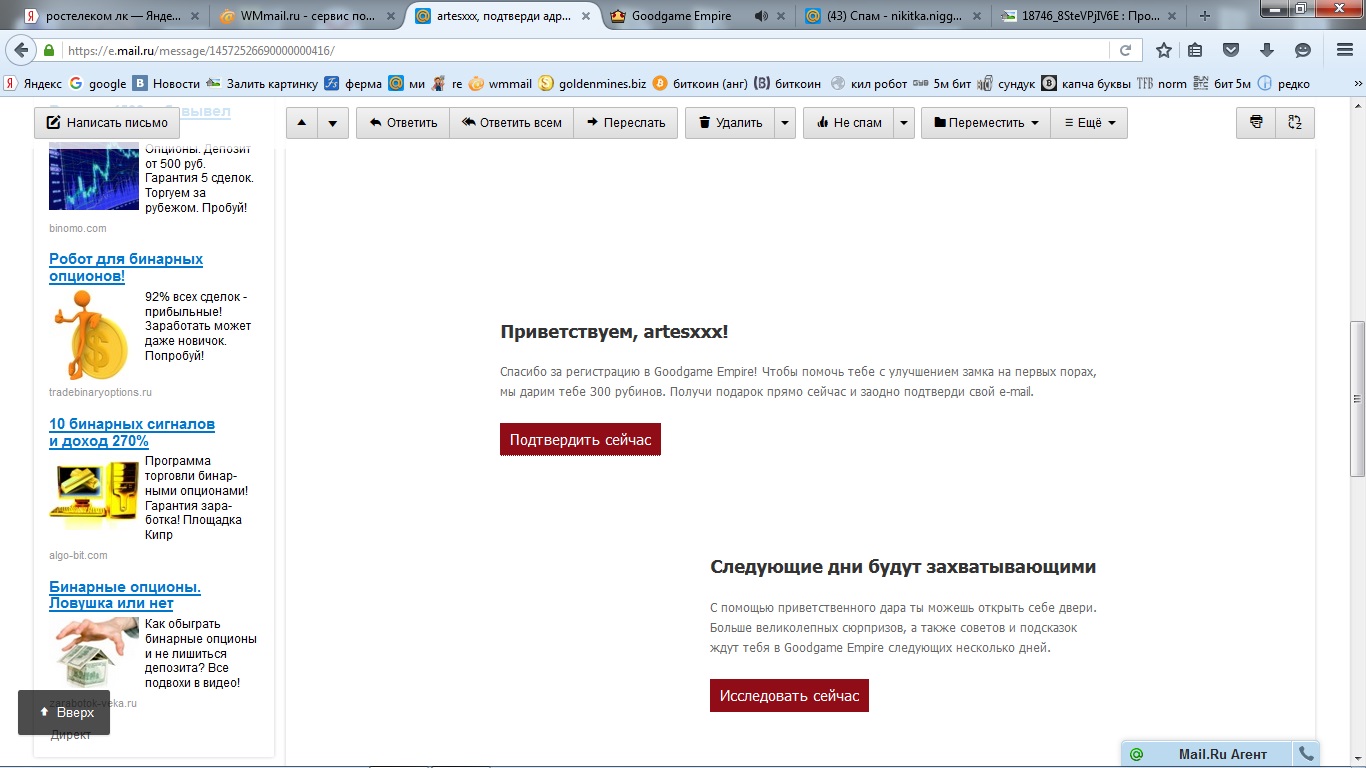The image size is (1366, 768).
Task: Open the Яндекс bookmark
Action: tap(33, 84)
